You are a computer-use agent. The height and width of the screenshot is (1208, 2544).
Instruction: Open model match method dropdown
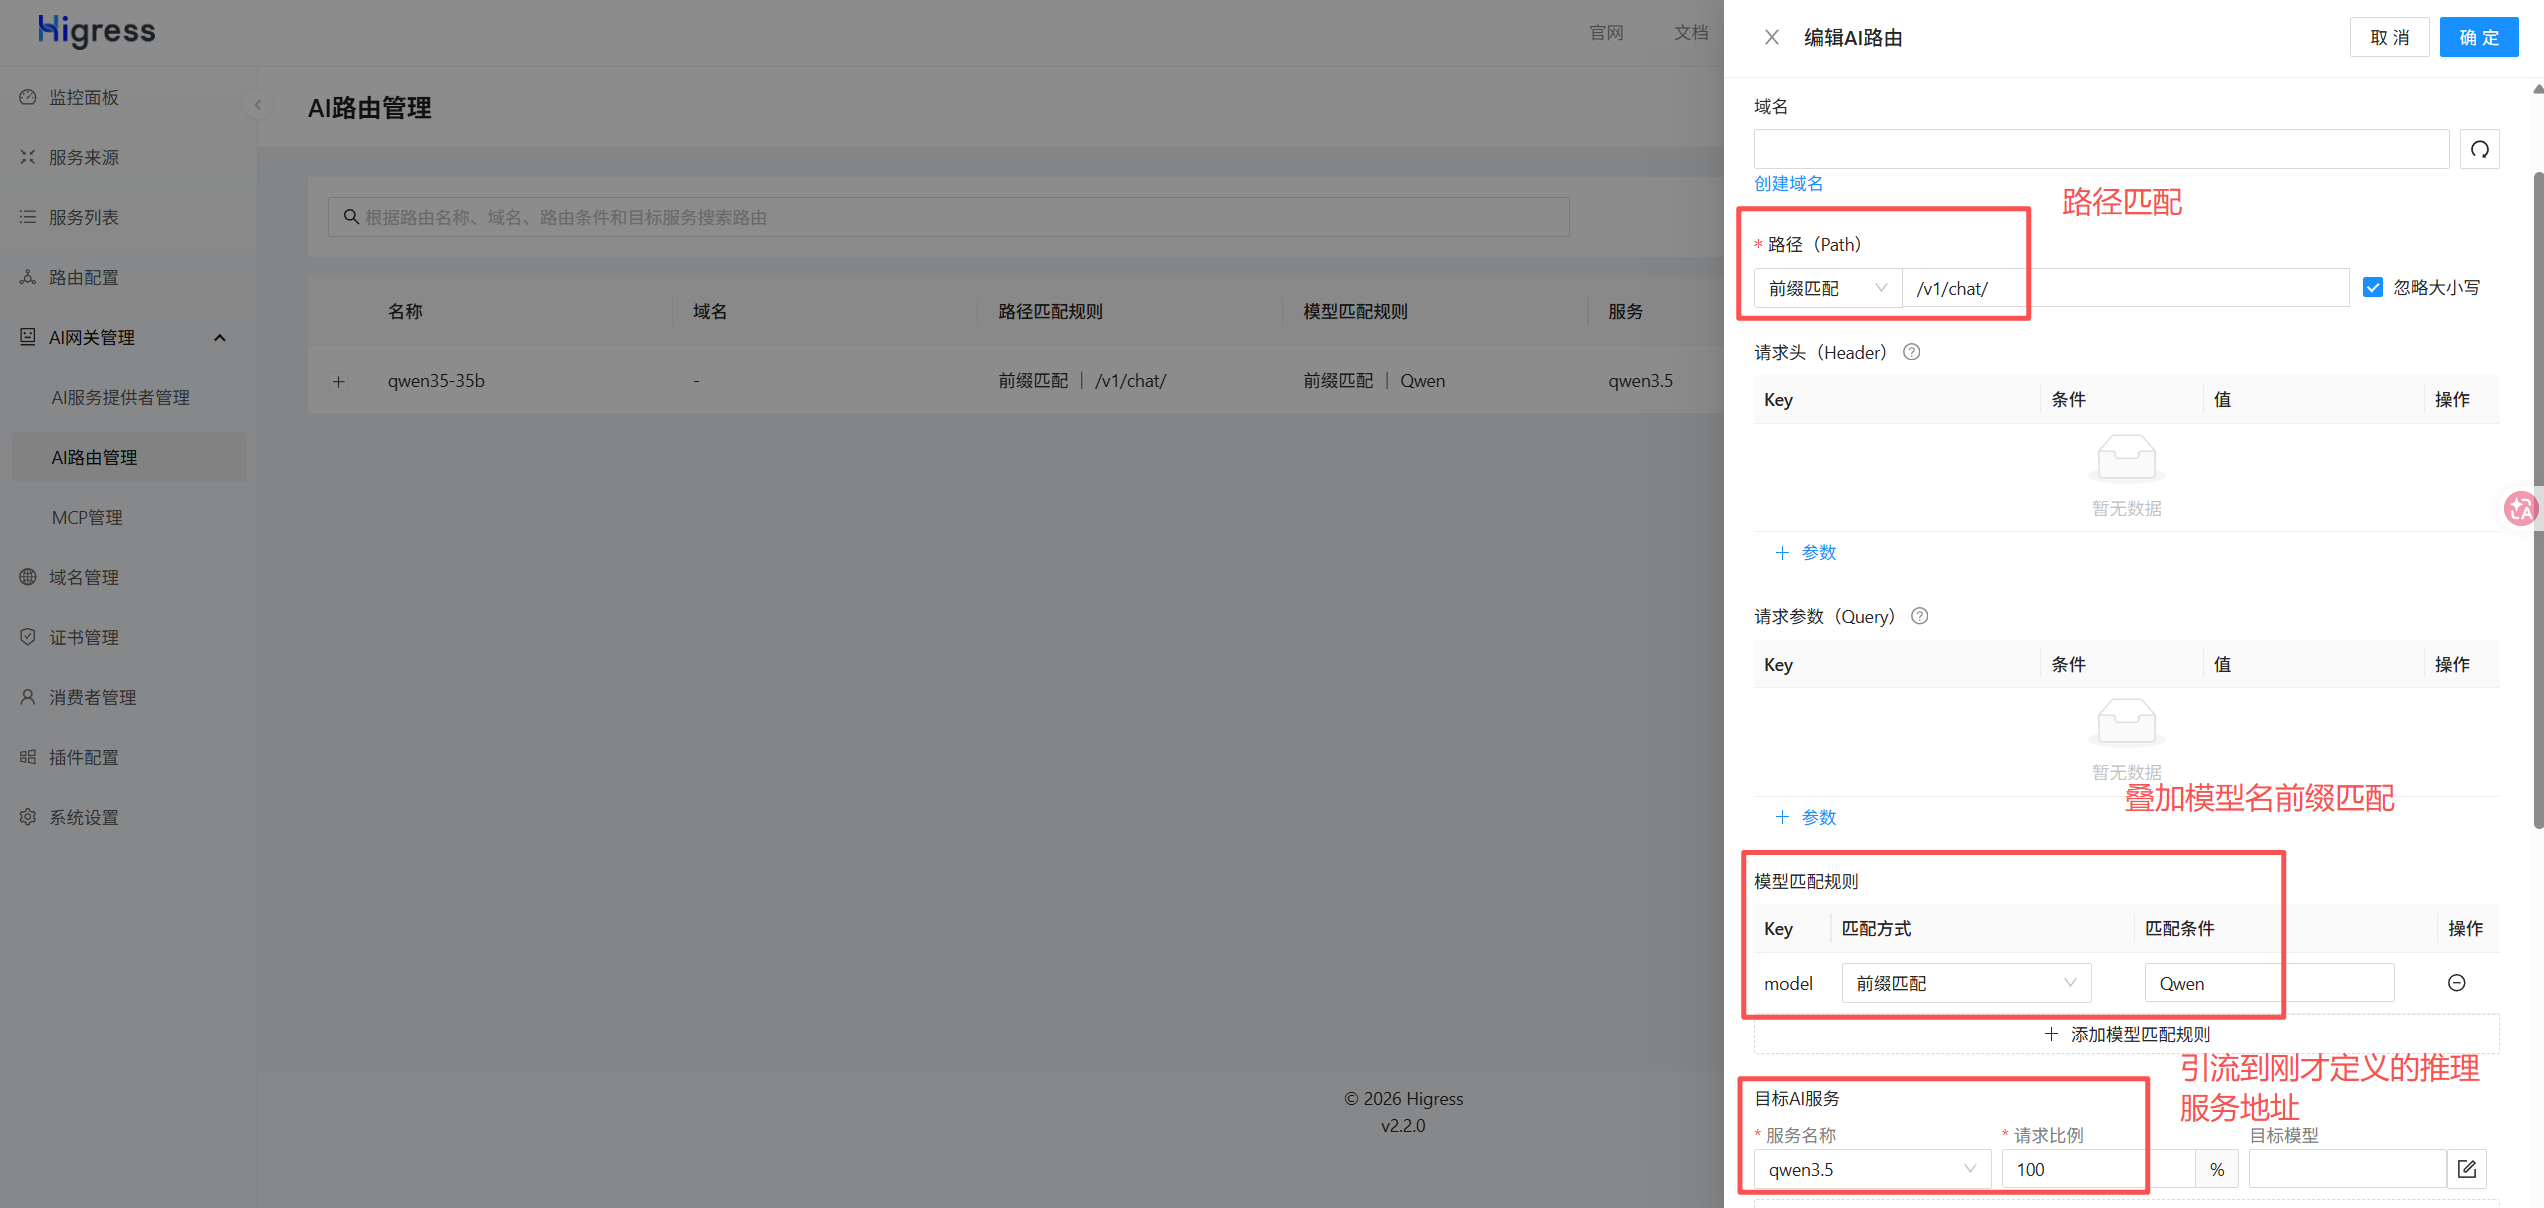(1965, 983)
